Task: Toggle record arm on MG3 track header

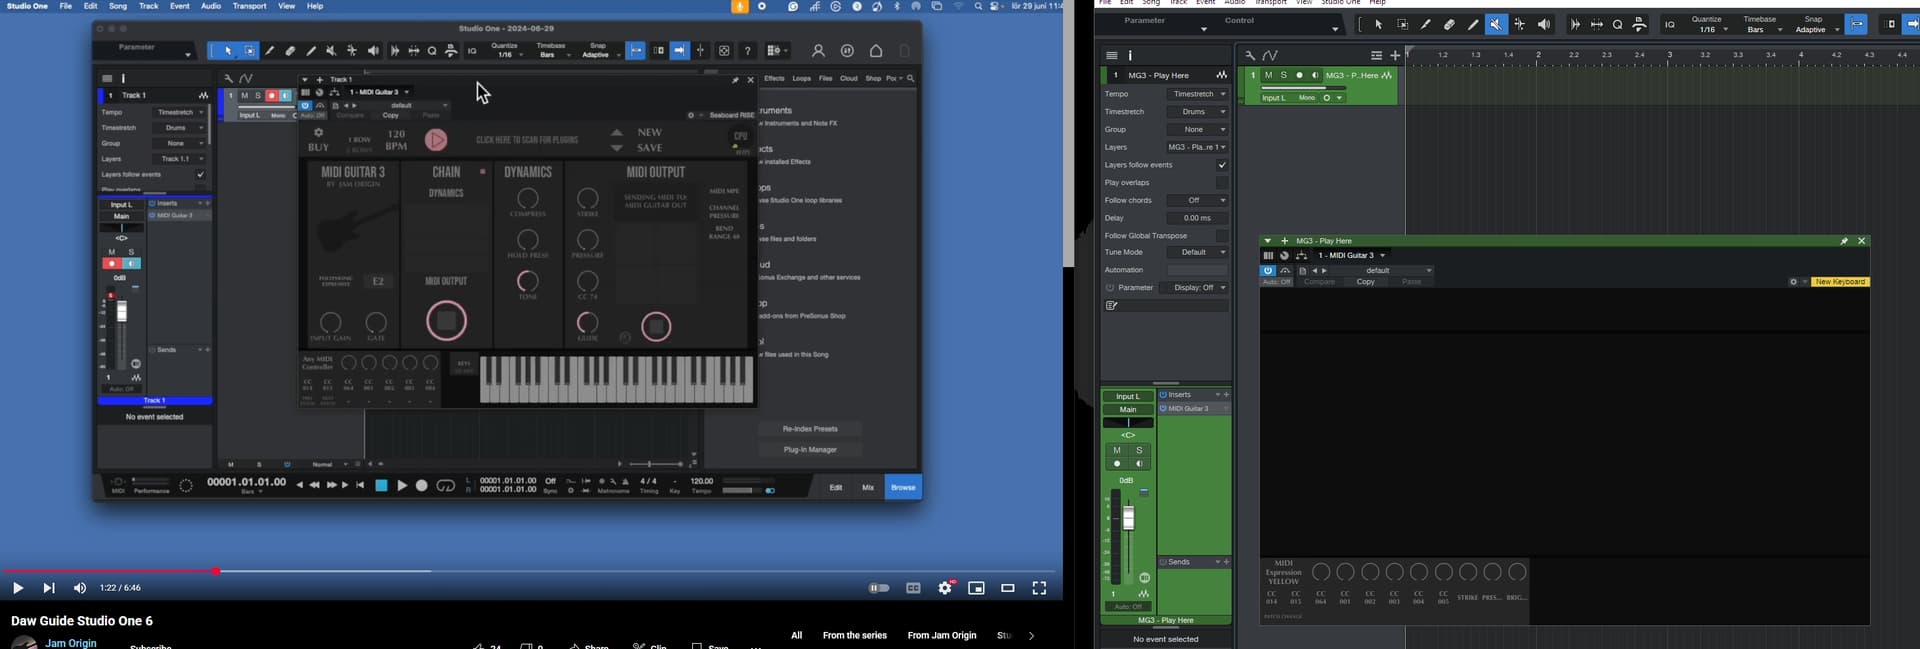Action: click(x=1300, y=75)
